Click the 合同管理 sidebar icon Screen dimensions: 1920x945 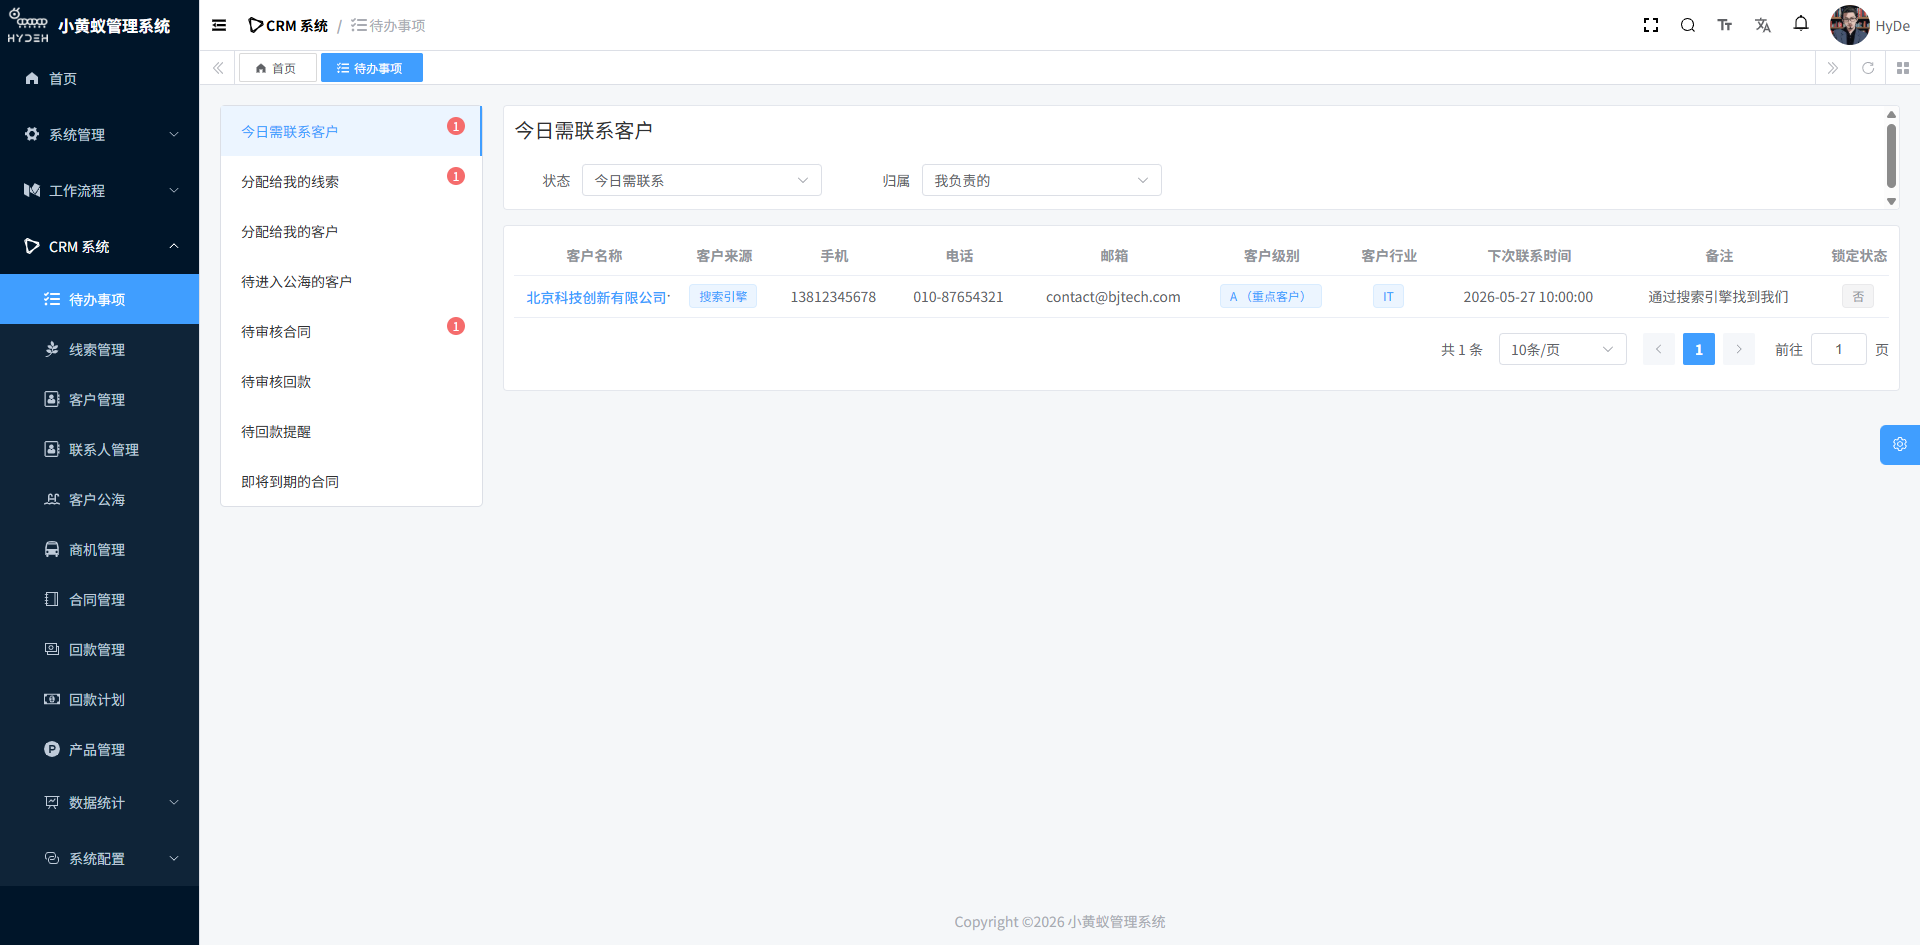click(52, 599)
